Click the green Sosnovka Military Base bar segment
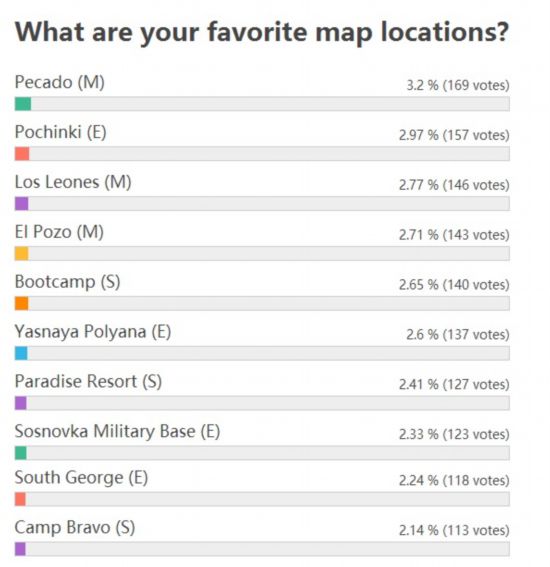 21,453
